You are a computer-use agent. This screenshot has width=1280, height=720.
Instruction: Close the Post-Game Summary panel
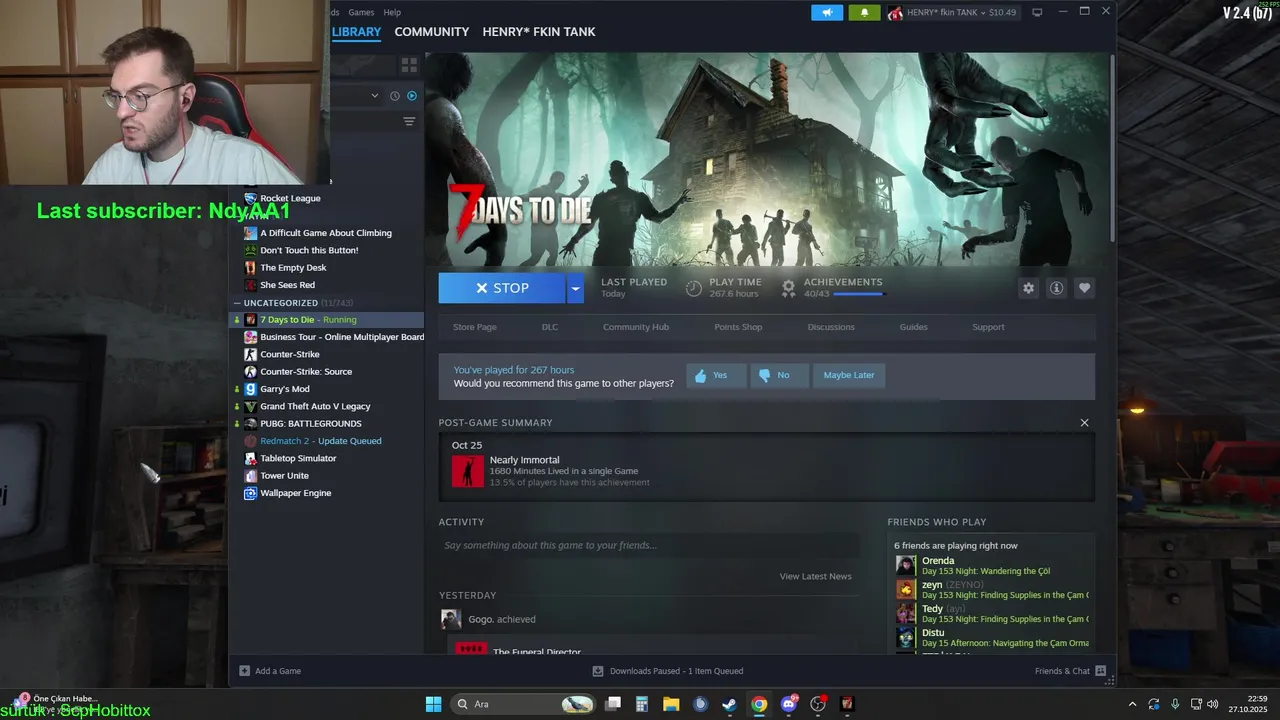[1084, 423]
